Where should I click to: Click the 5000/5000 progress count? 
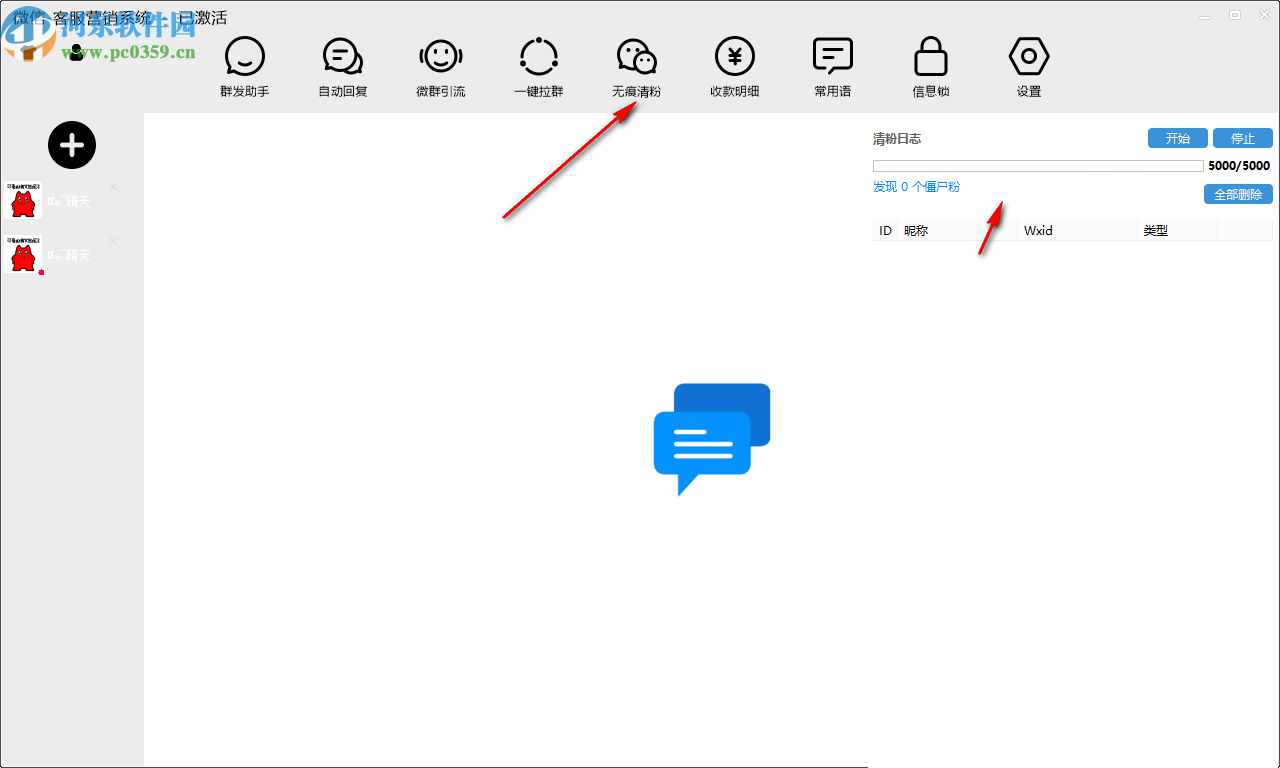tap(1239, 166)
